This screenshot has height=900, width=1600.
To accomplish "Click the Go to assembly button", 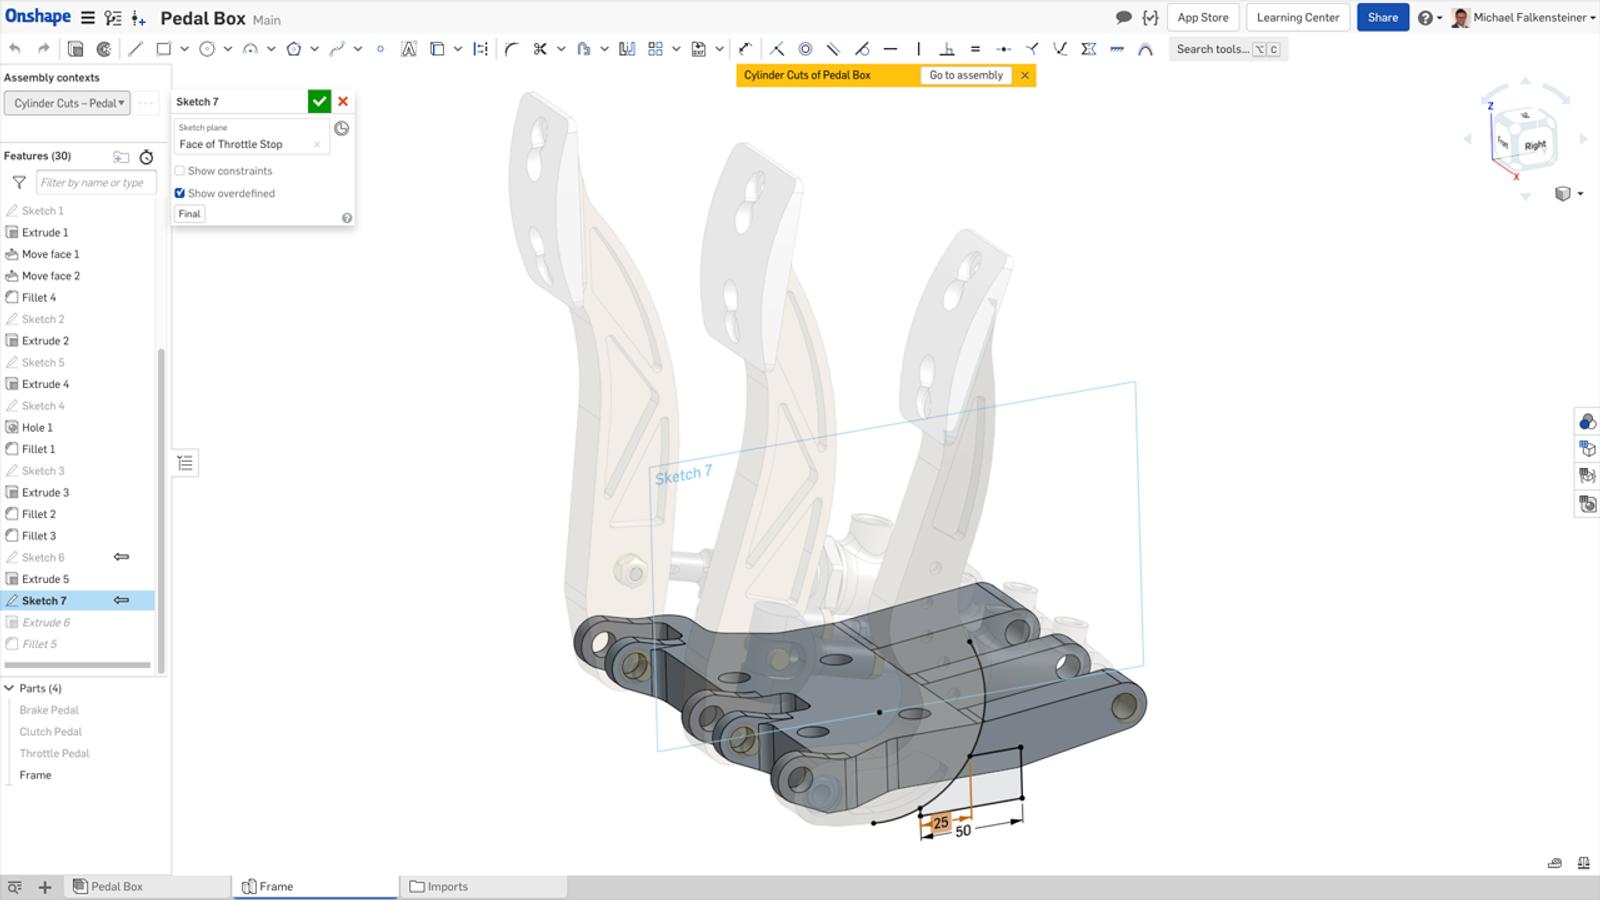I will click(x=965, y=75).
